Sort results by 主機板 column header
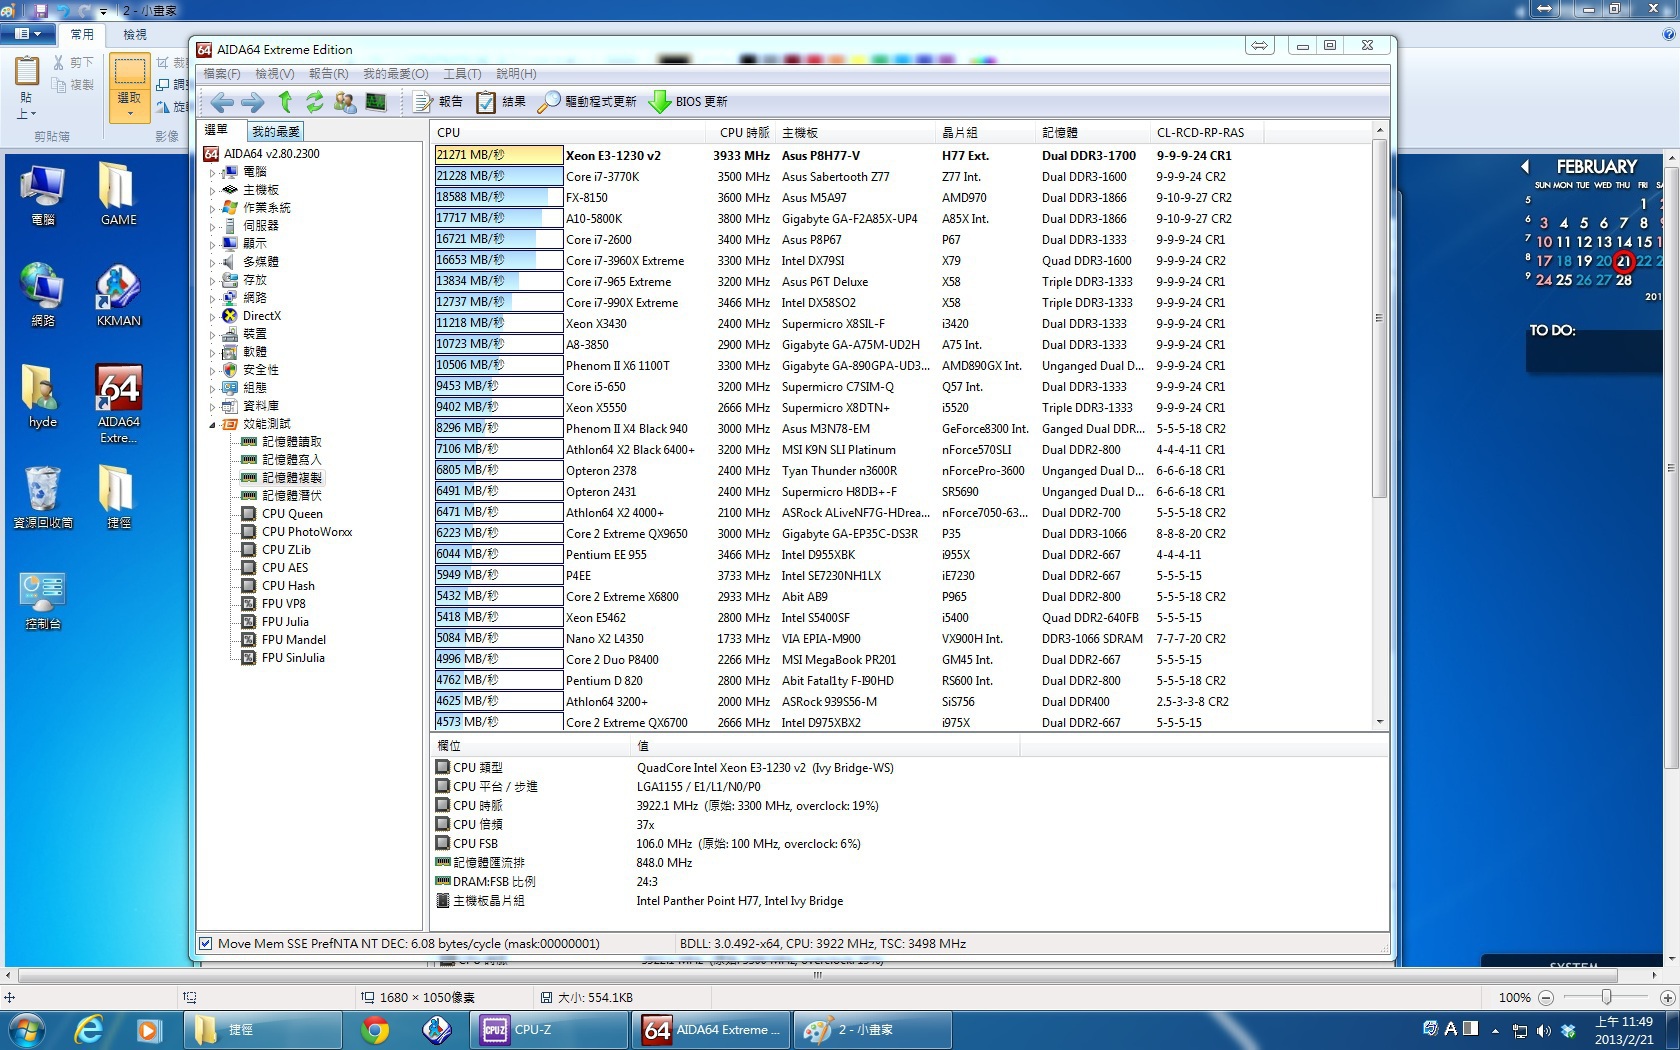 tap(856, 132)
